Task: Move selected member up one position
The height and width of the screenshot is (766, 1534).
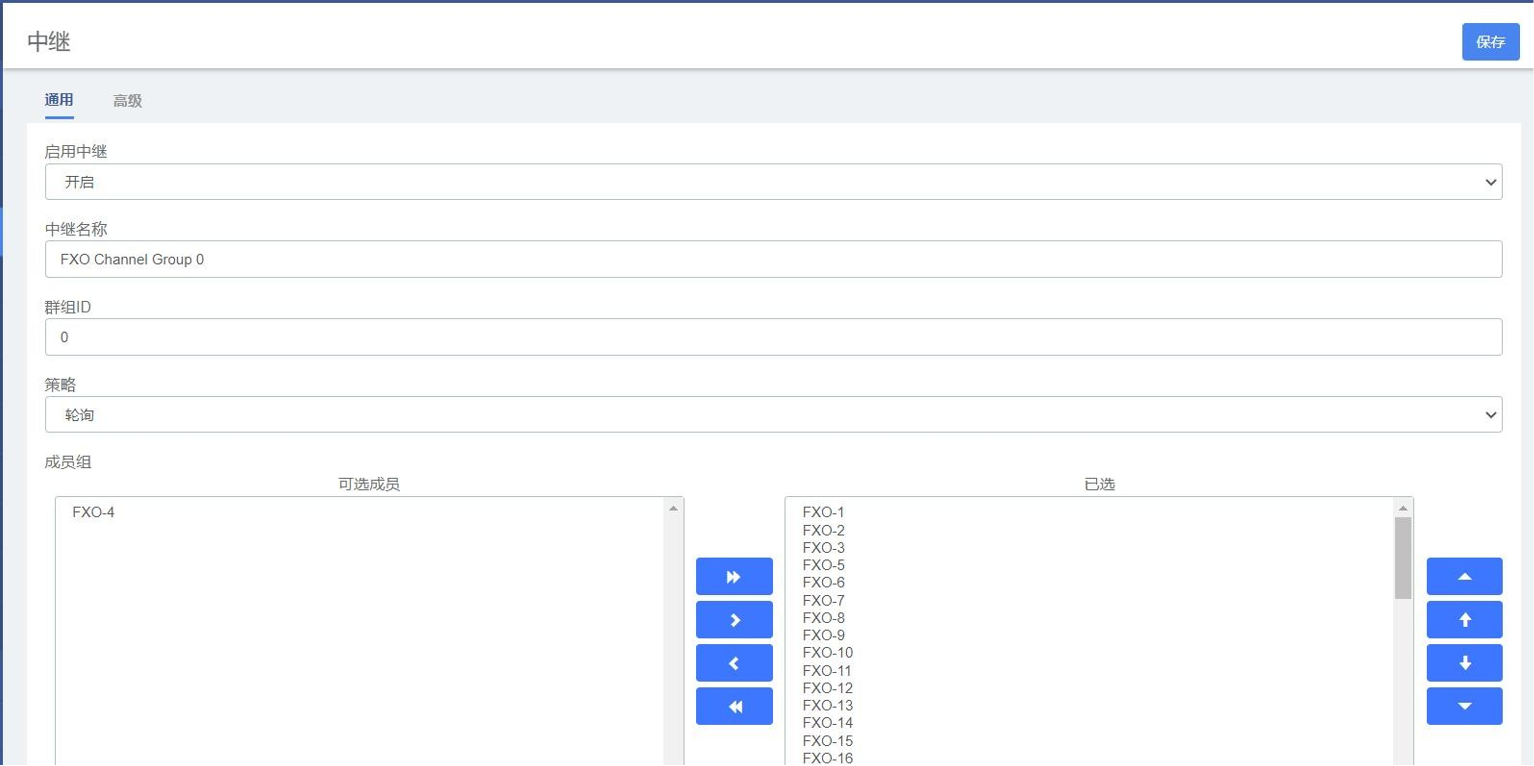Action: click(x=1464, y=620)
